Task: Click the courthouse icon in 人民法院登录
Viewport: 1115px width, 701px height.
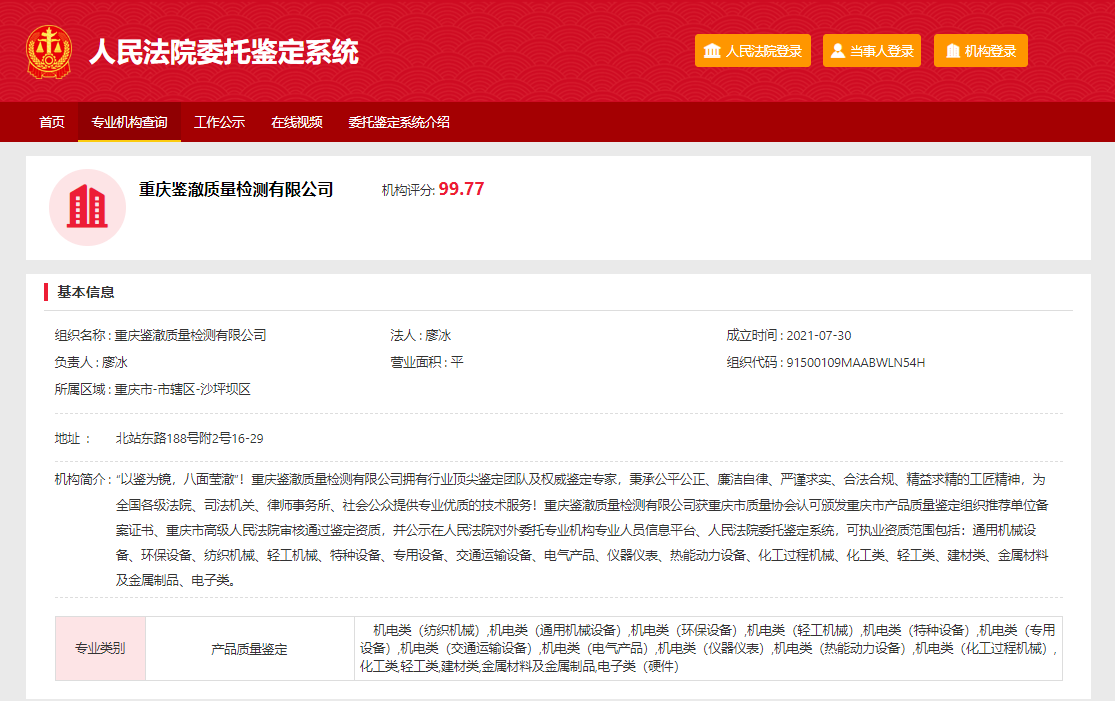Action: point(712,51)
